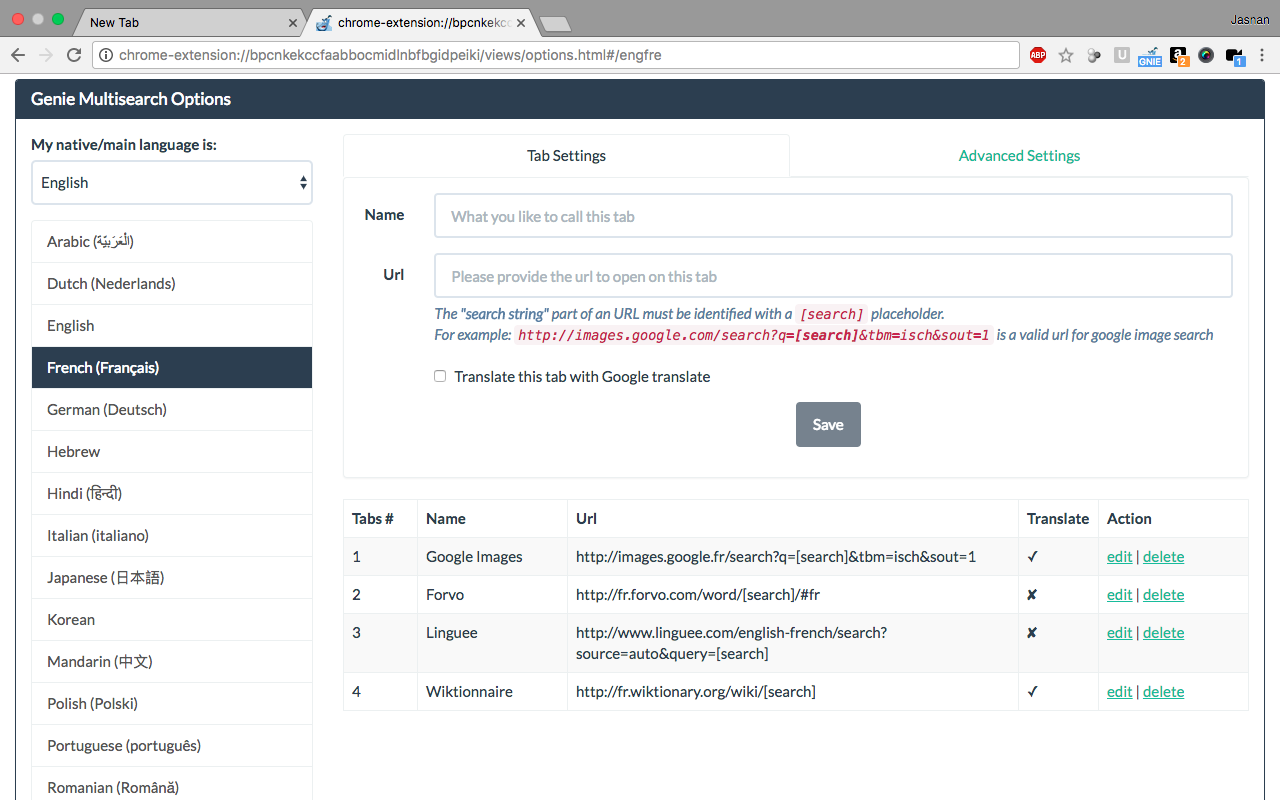The height and width of the screenshot is (800, 1280).
Task: Click the Linguee url cell text
Action: [x=731, y=643]
